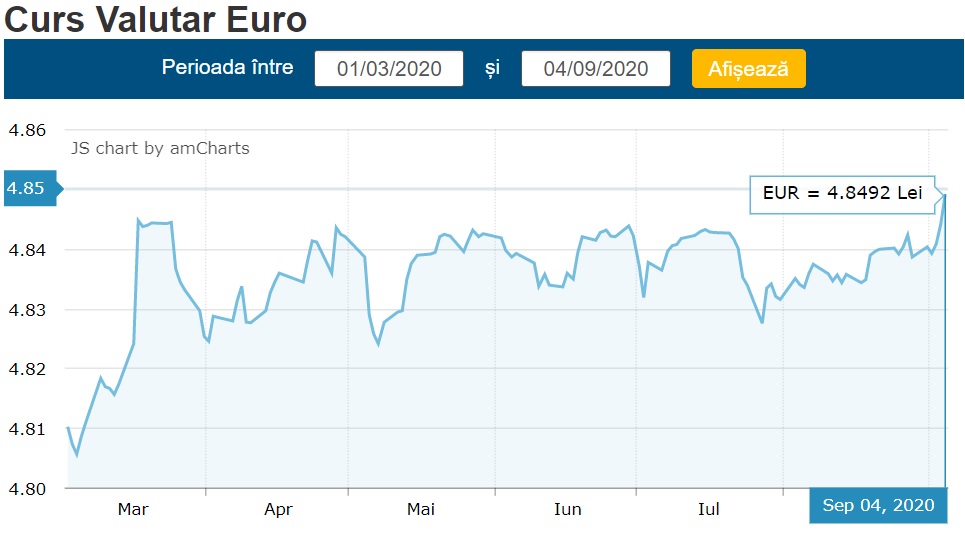The image size is (965, 537).
Task: Click the EUR = 4.8492 Lei tooltip balloon
Action: (842, 194)
